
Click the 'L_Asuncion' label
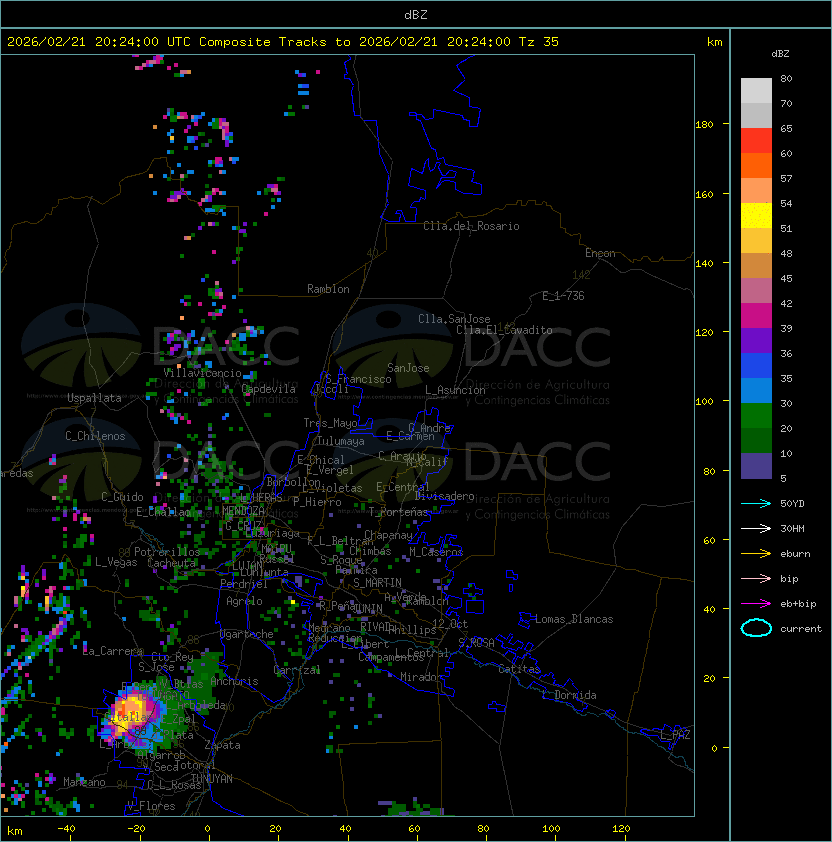455,390
